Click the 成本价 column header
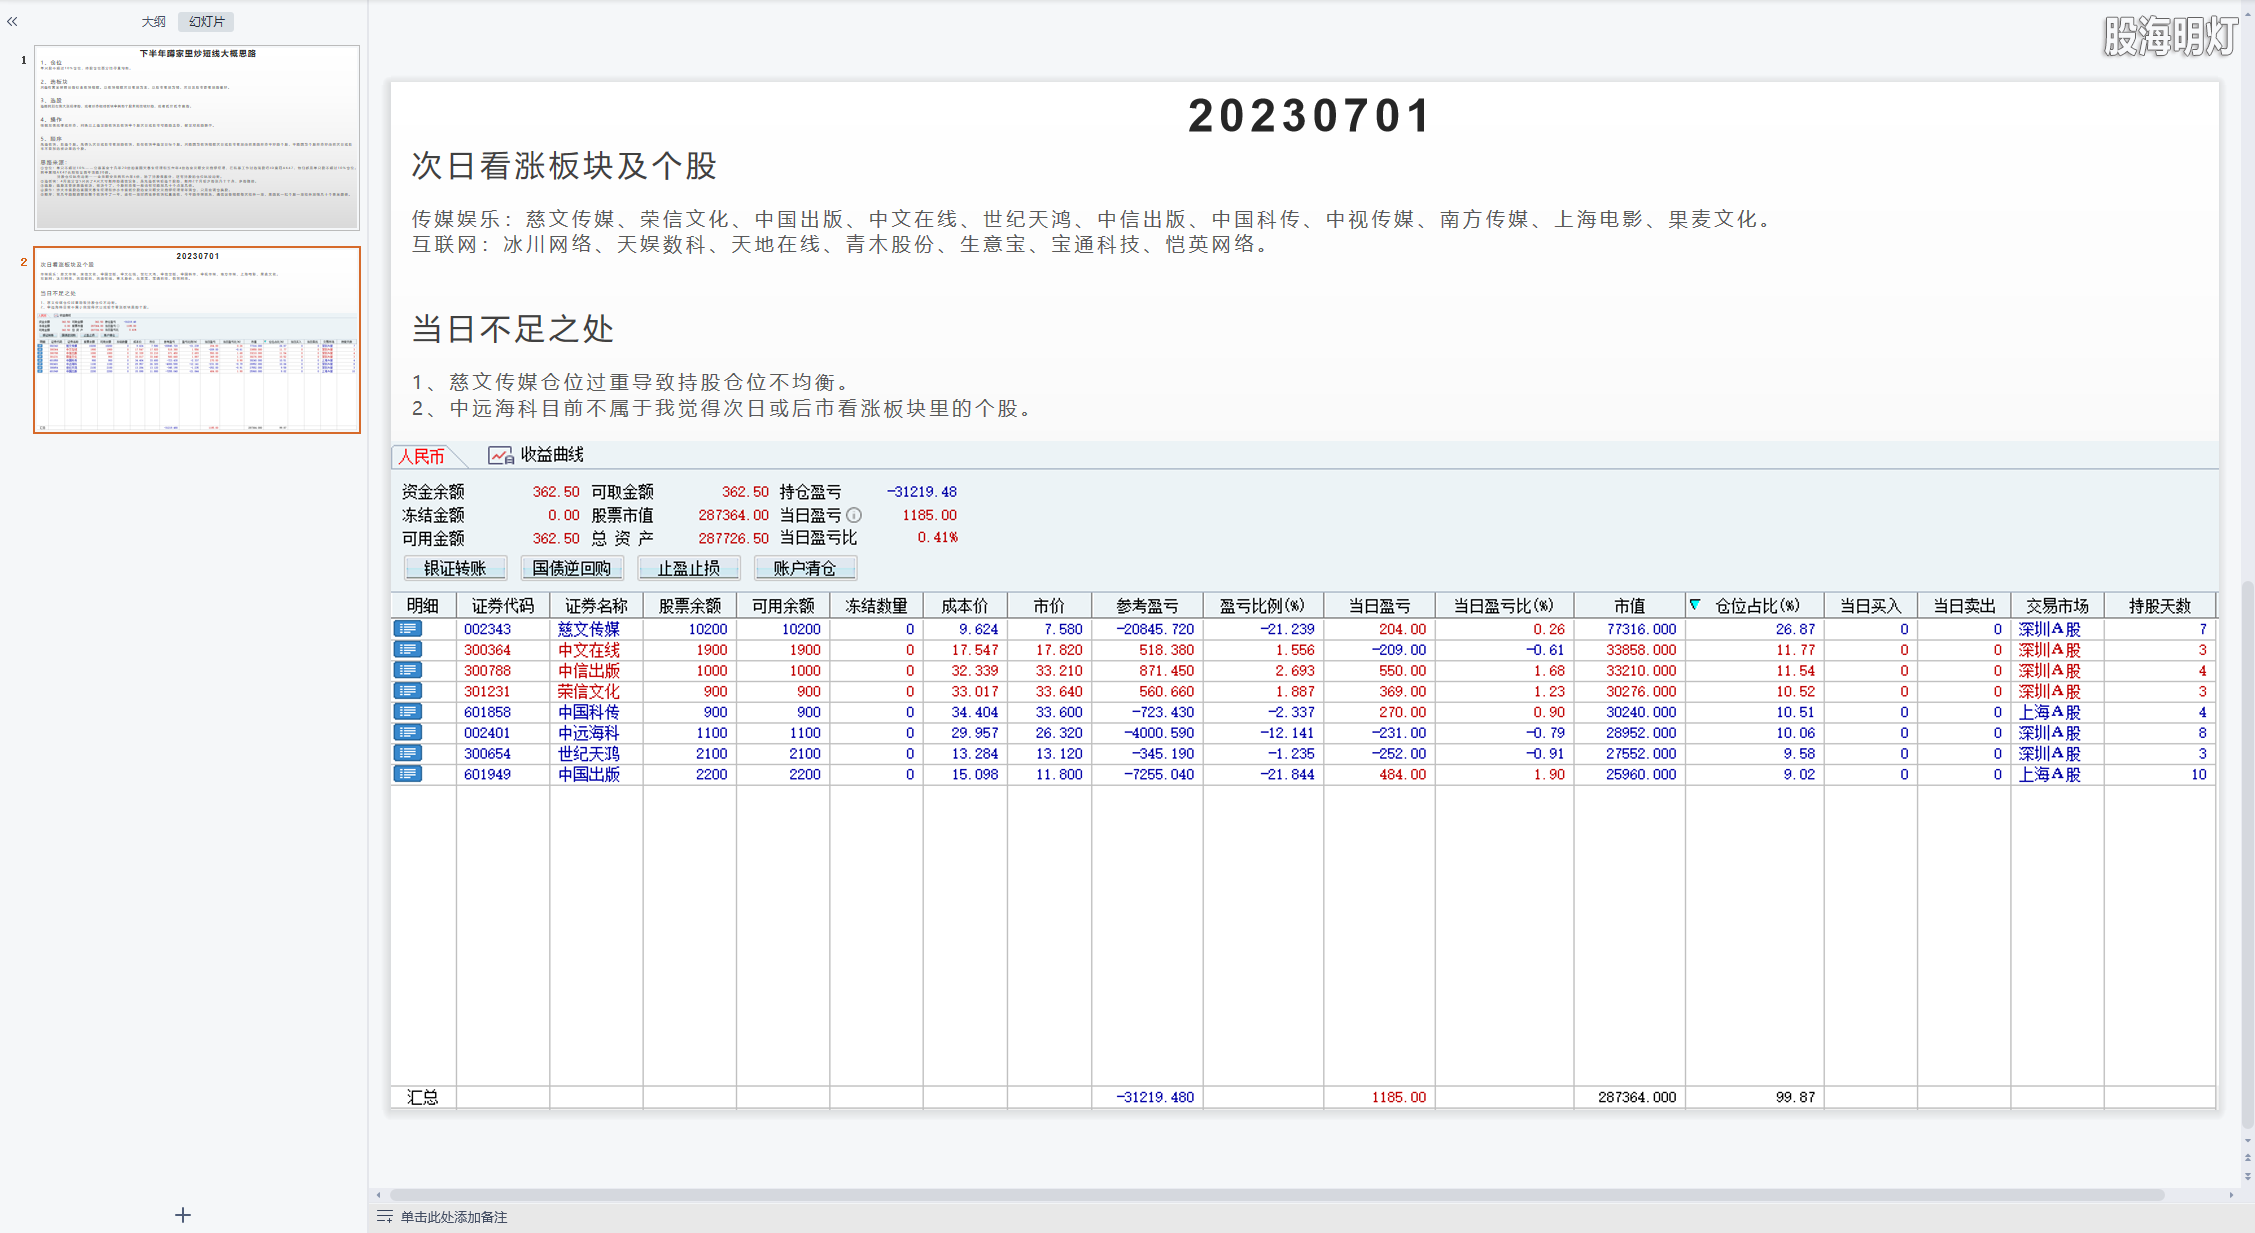 [965, 605]
